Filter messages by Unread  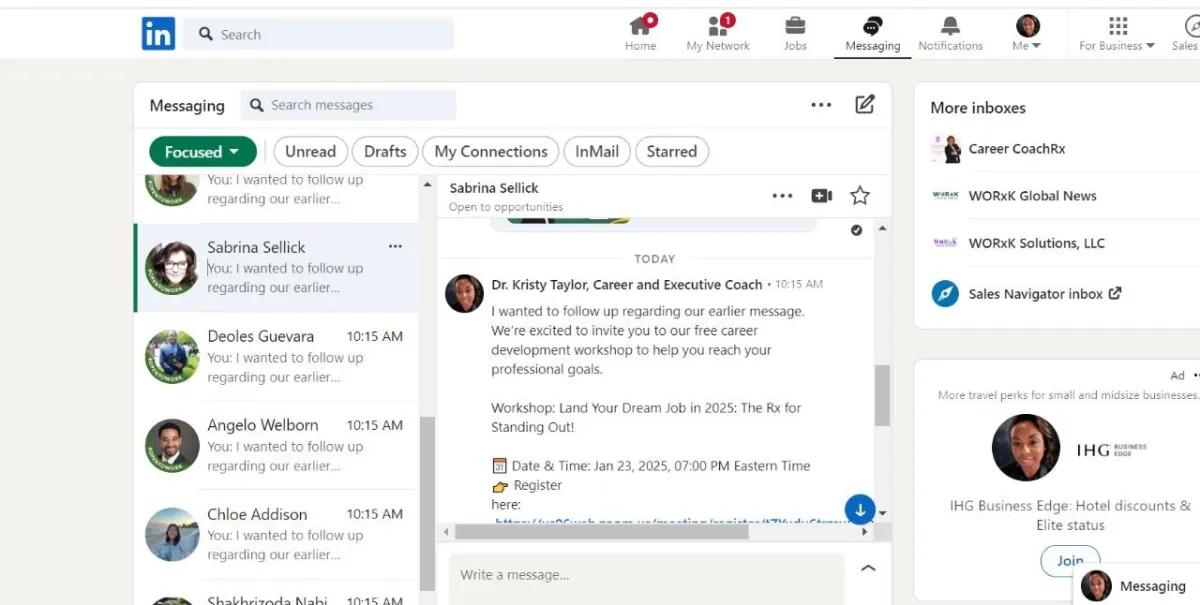pyautogui.click(x=310, y=152)
